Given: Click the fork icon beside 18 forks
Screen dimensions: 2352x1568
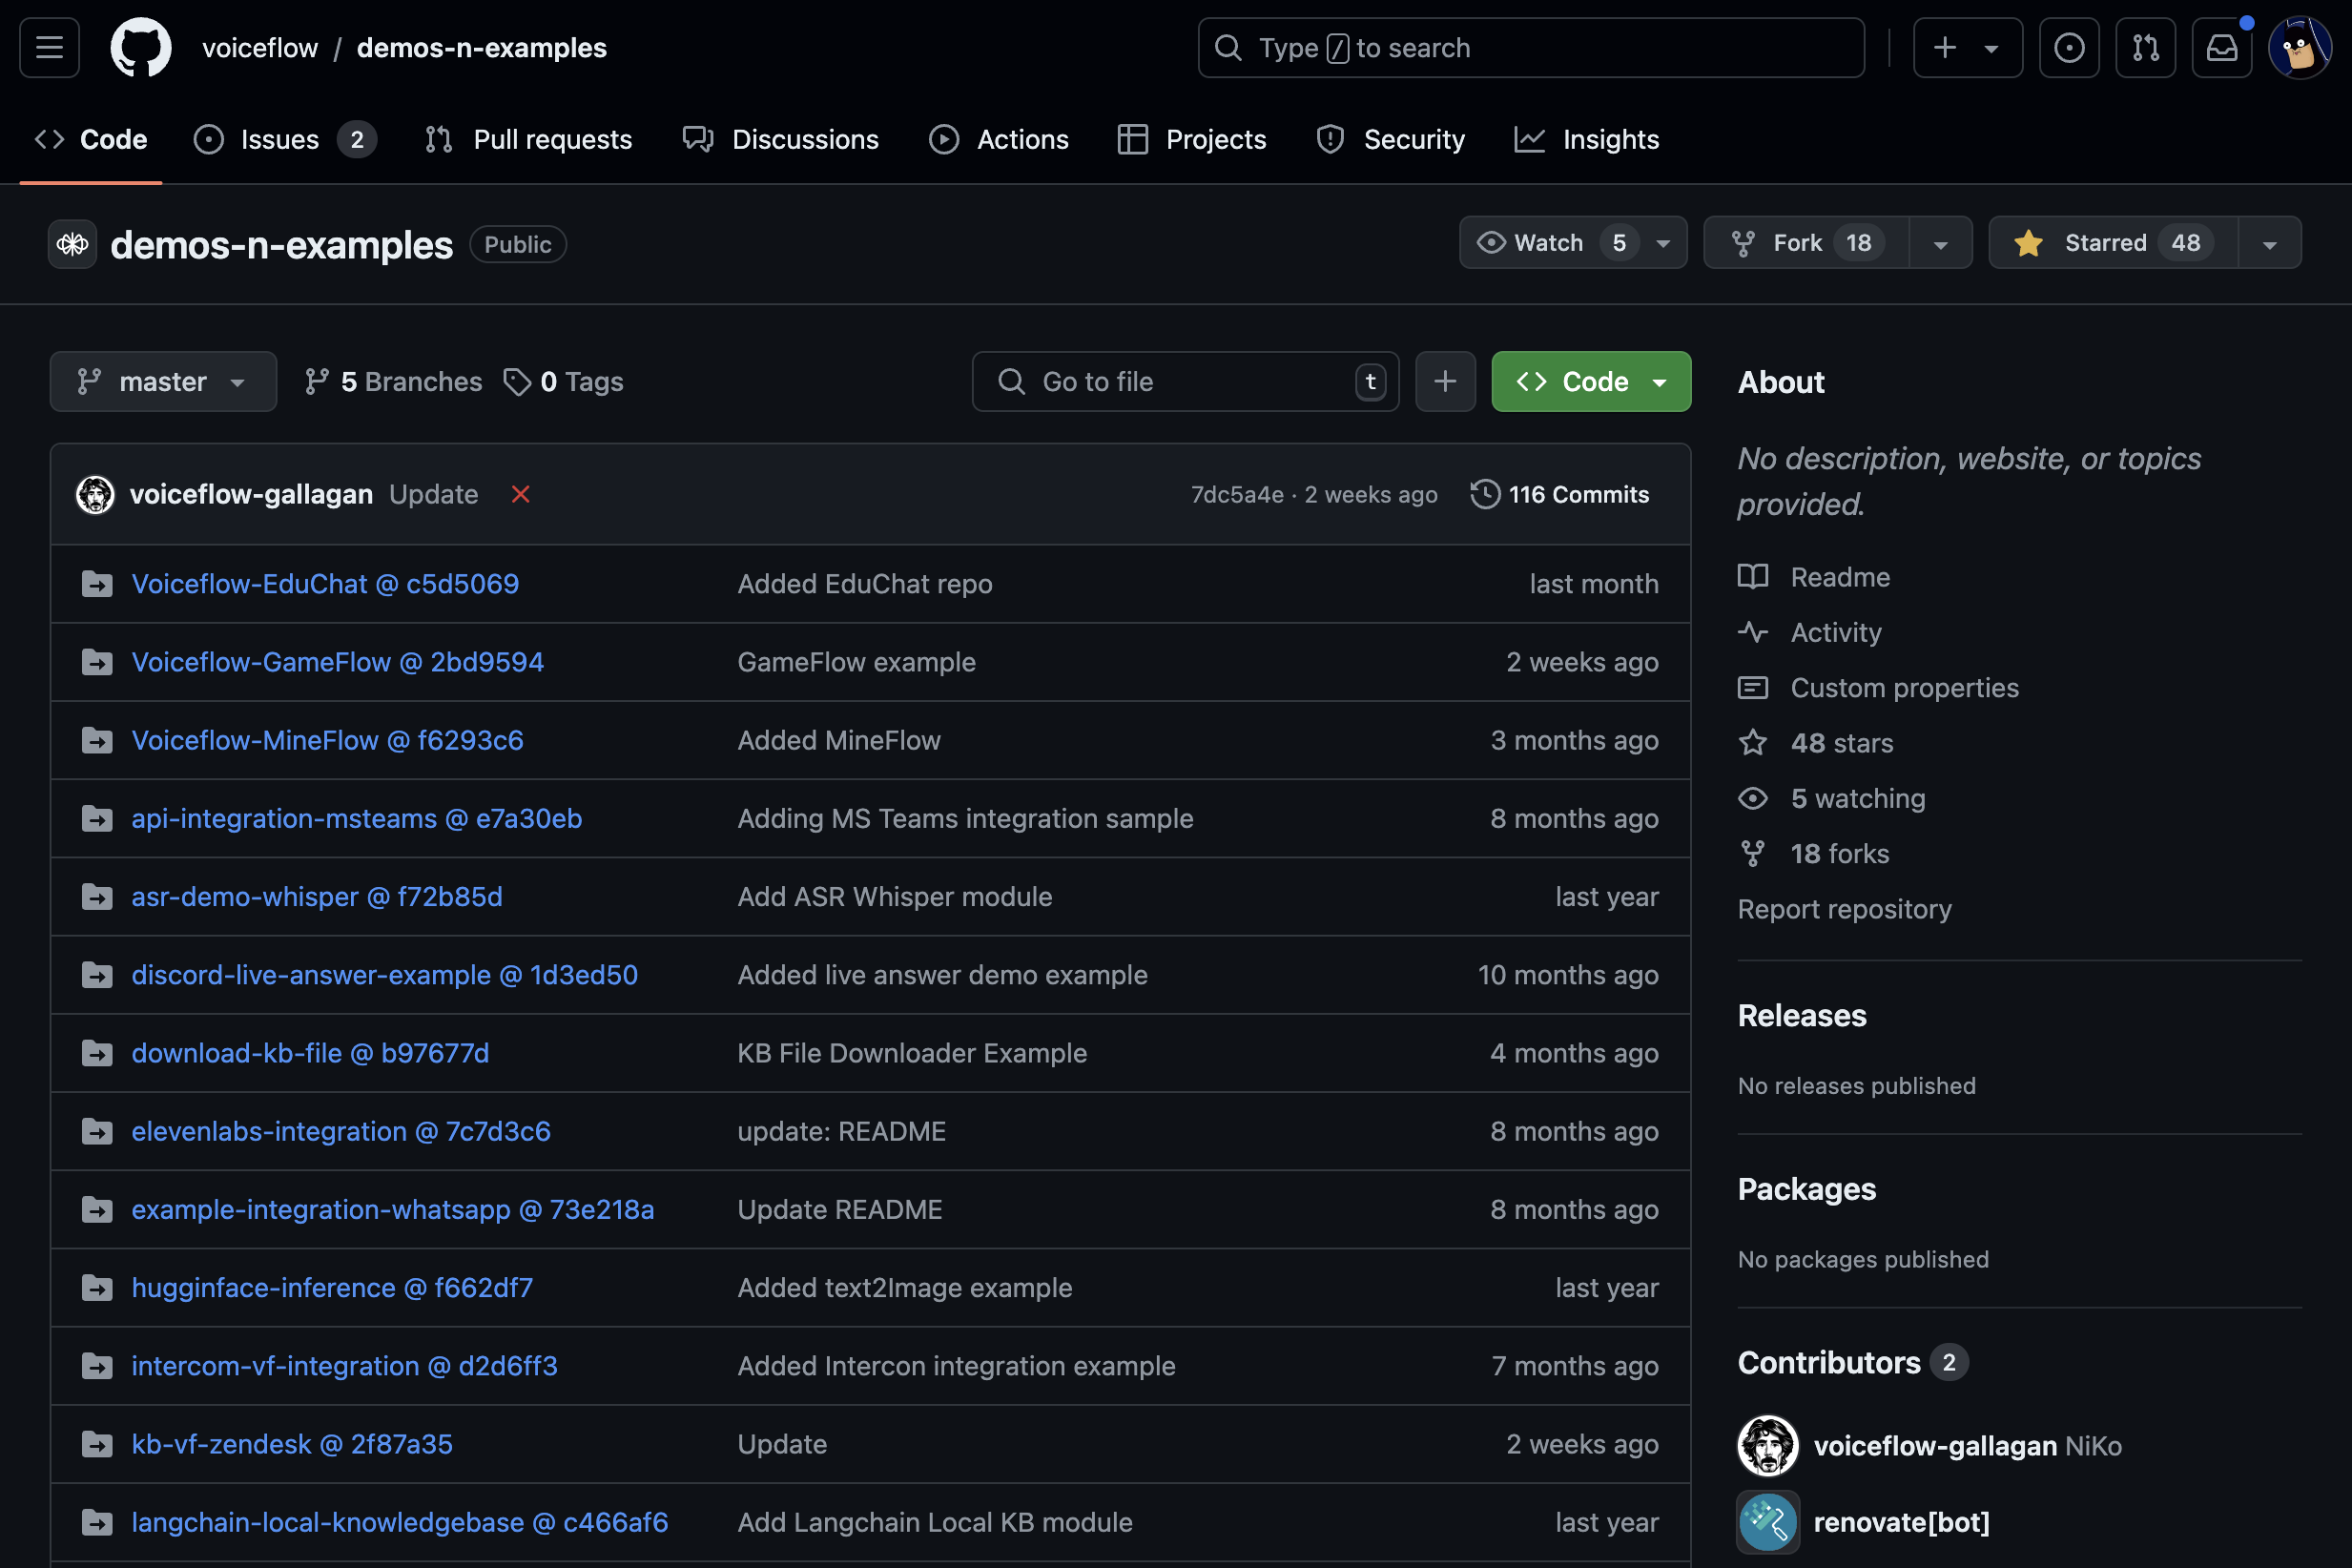Looking at the screenshot, I should [x=1753, y=854].
